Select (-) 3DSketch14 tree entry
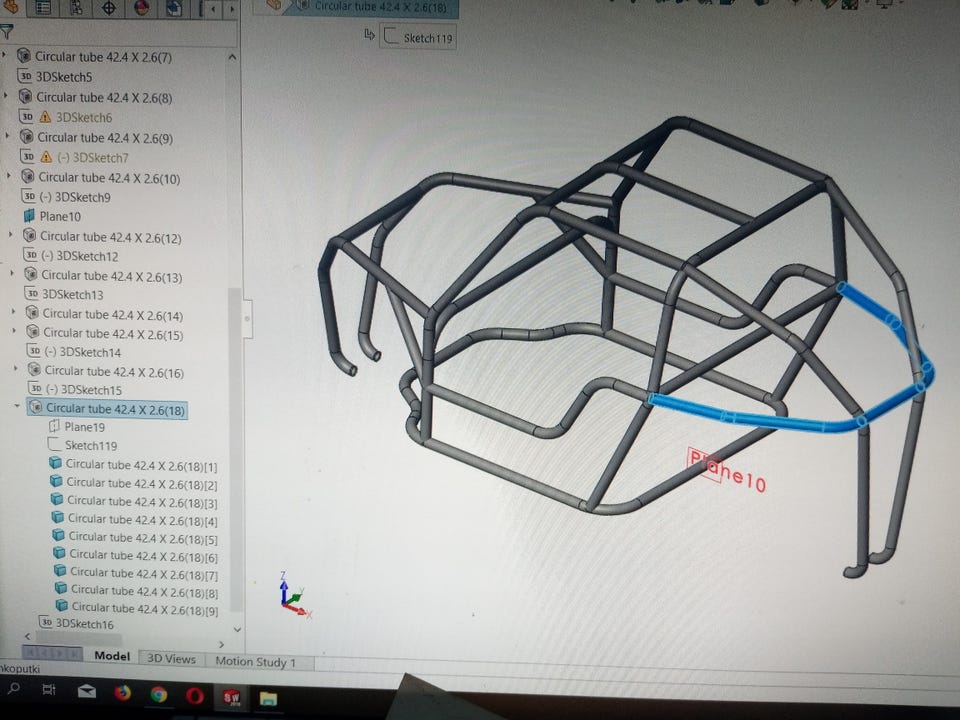The image size is (960, 720). [83, 352]
